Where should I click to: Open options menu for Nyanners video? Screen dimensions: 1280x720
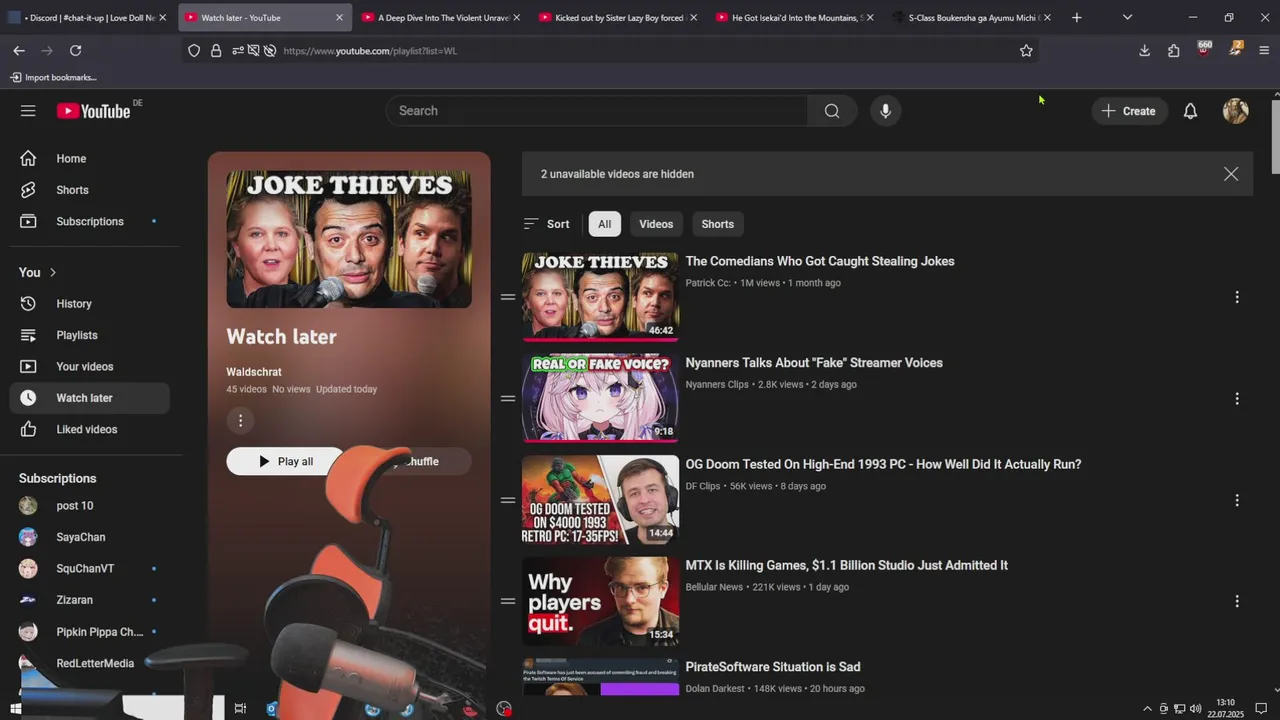pos(1237,398)
